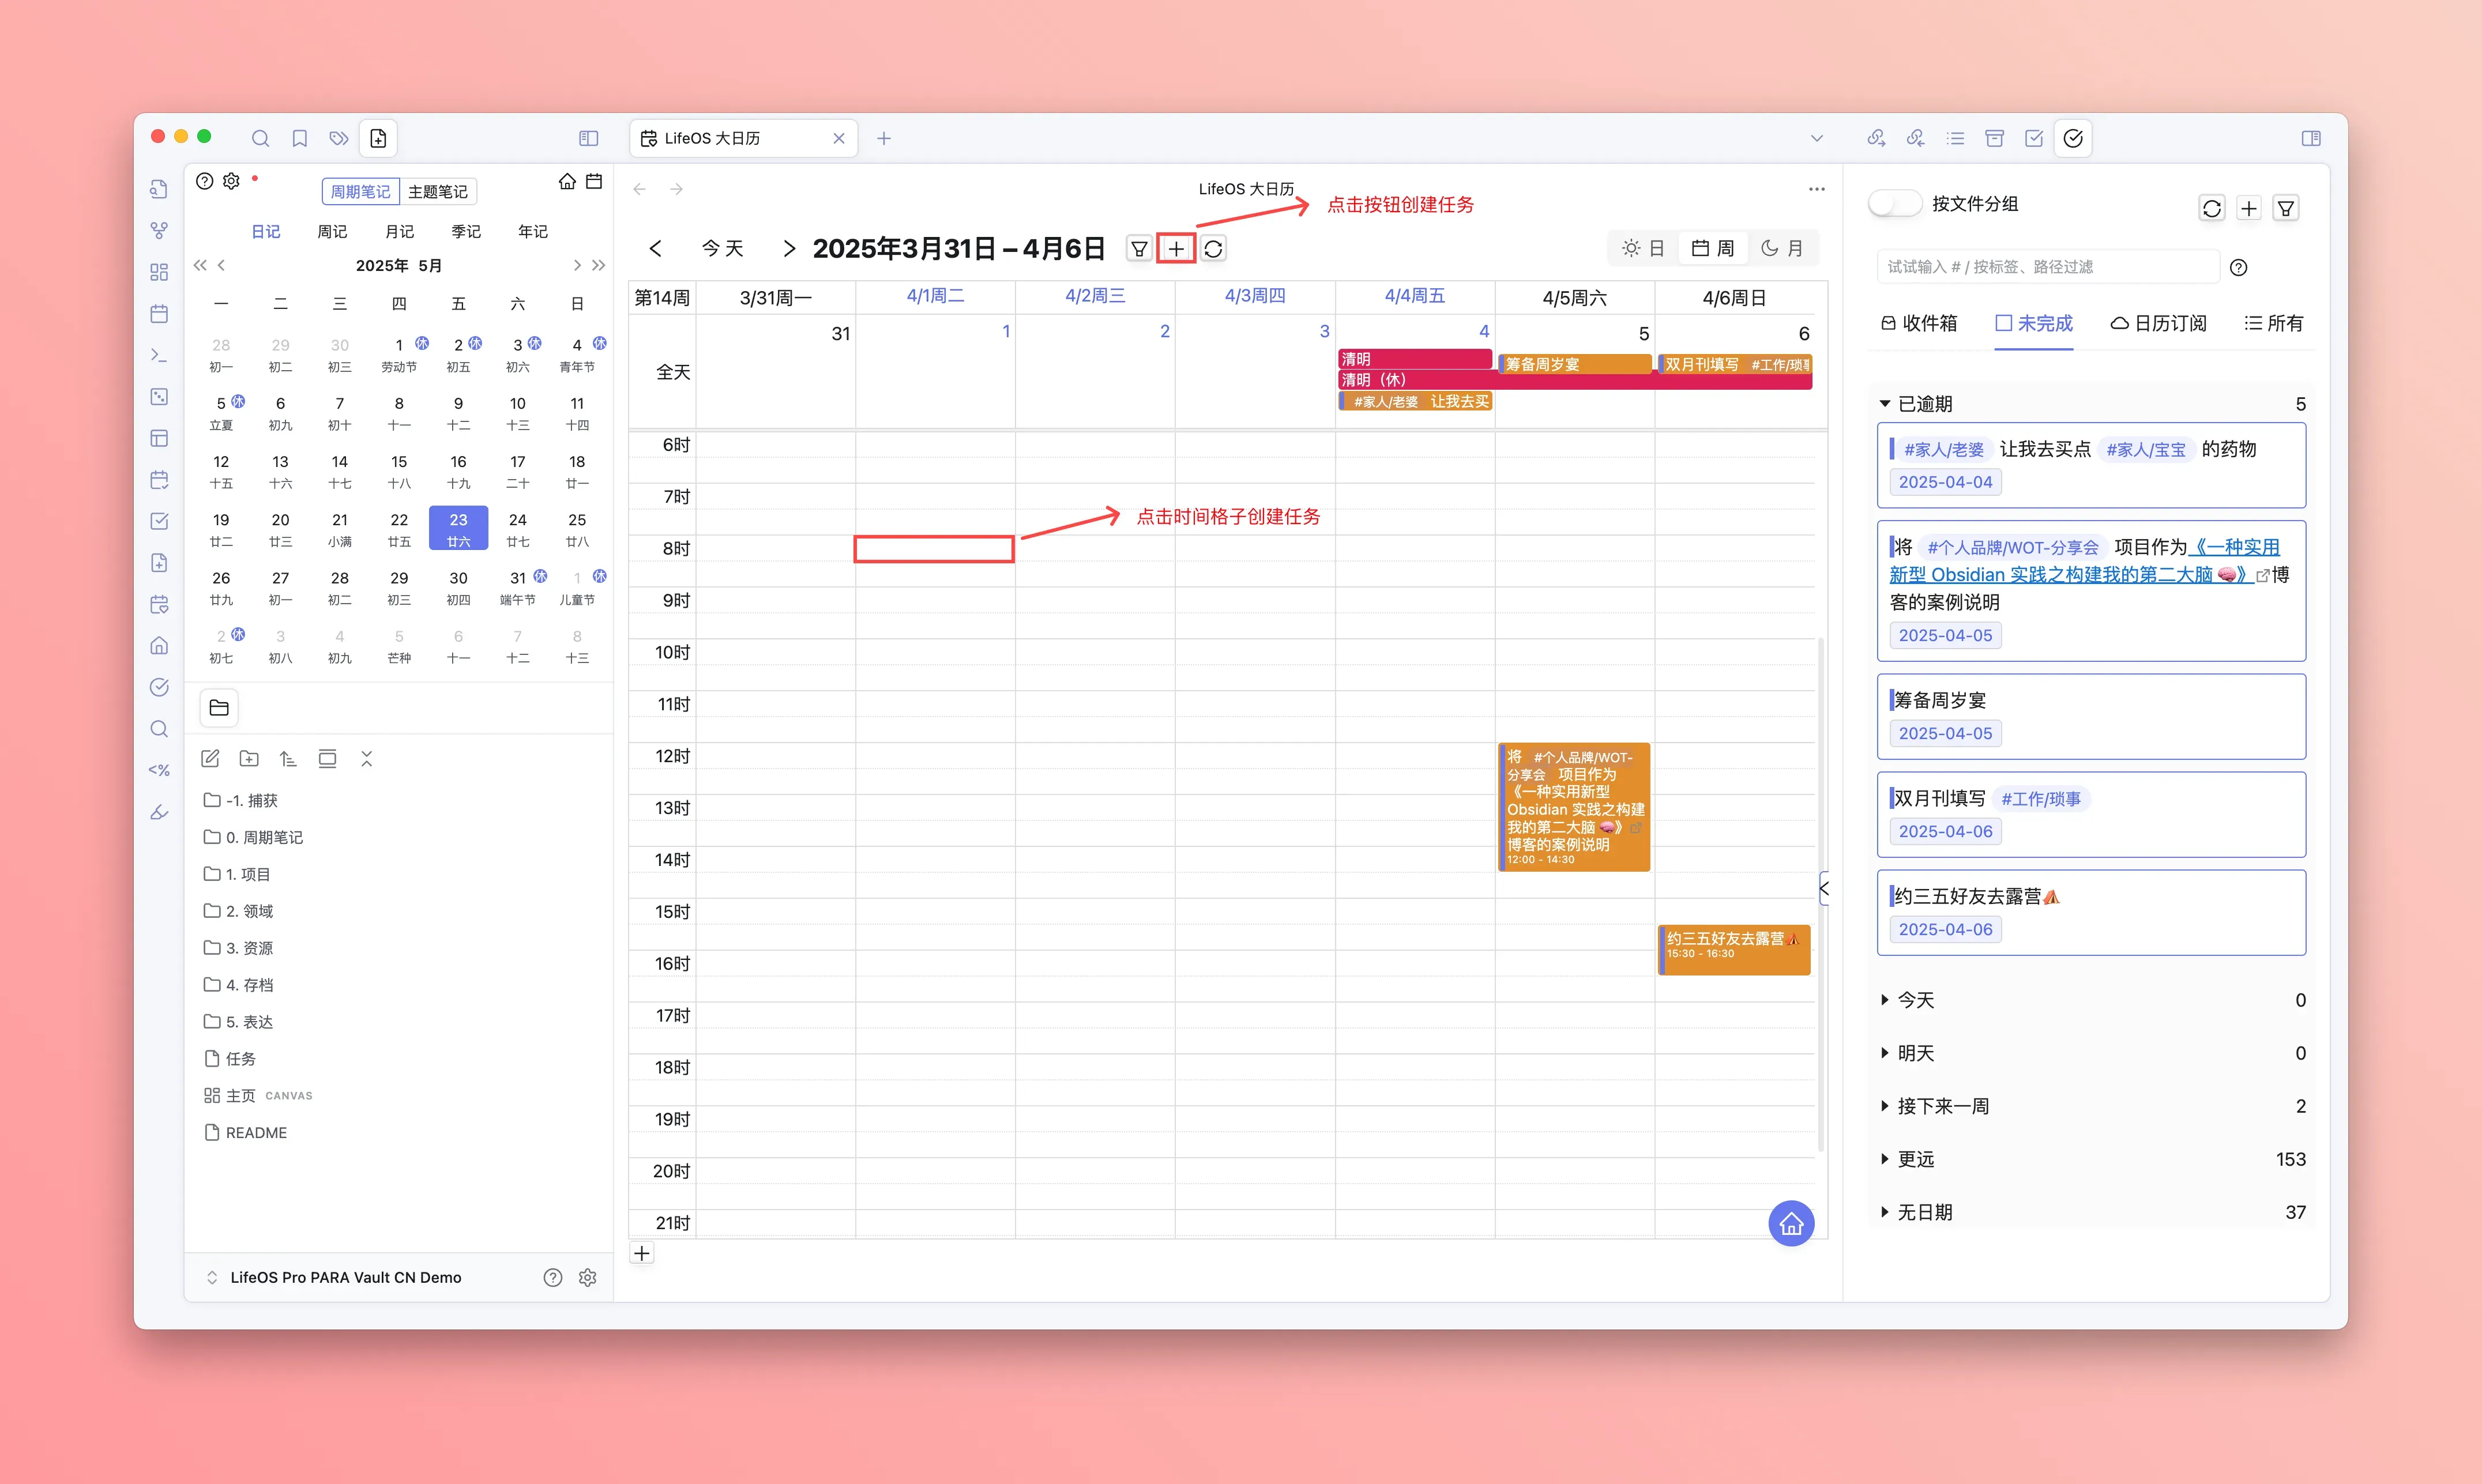Toggle the left sidebar panel icon
Viewport: 2482px width, 1484px height.
click(588, 138)
